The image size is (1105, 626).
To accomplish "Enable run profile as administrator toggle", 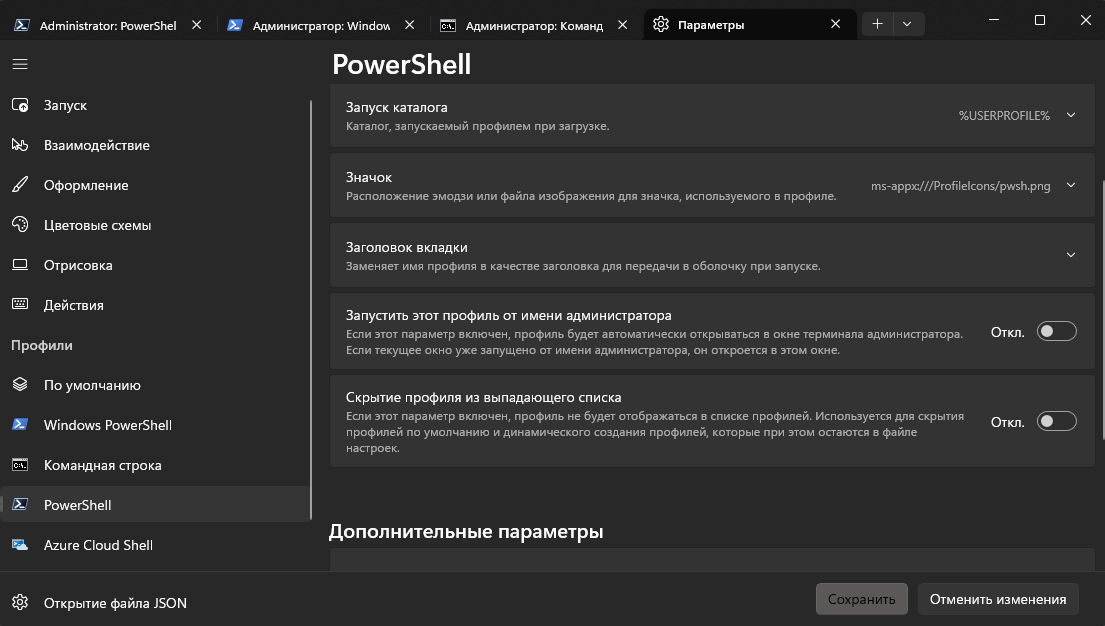I will (1056, 331).
